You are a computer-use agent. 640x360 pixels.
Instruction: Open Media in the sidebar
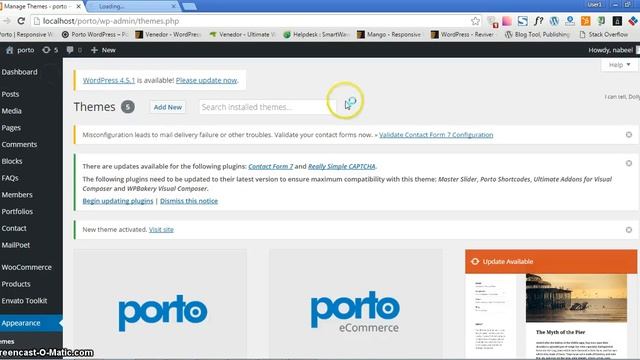pos(11,111)
